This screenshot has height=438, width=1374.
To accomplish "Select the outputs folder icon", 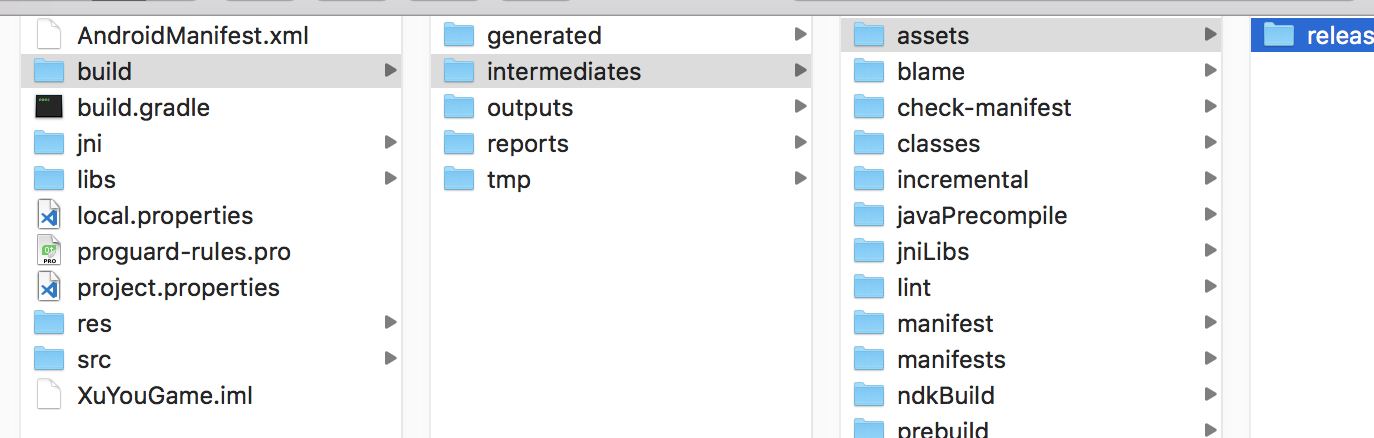I will pos(458,107).
